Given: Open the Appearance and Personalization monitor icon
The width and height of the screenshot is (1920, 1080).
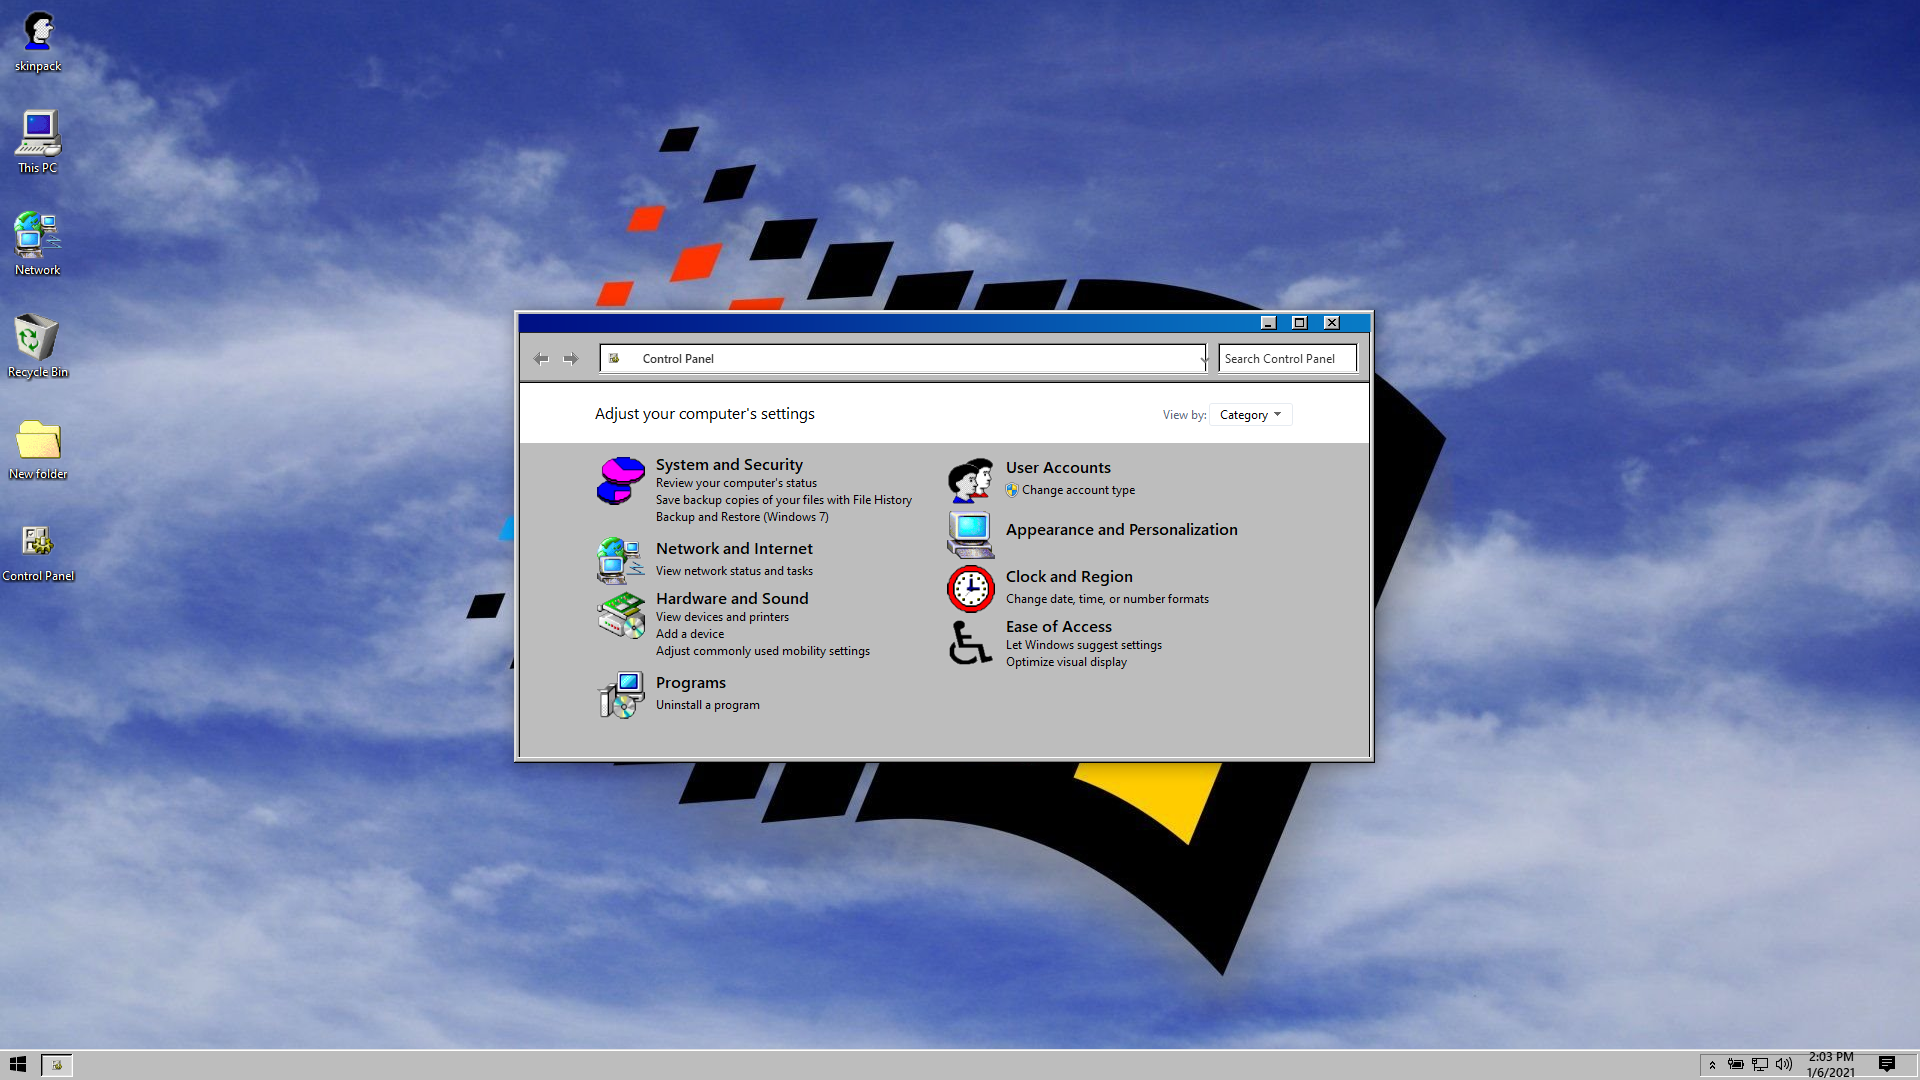Looking at the screenshot, I should click(970, 534).
